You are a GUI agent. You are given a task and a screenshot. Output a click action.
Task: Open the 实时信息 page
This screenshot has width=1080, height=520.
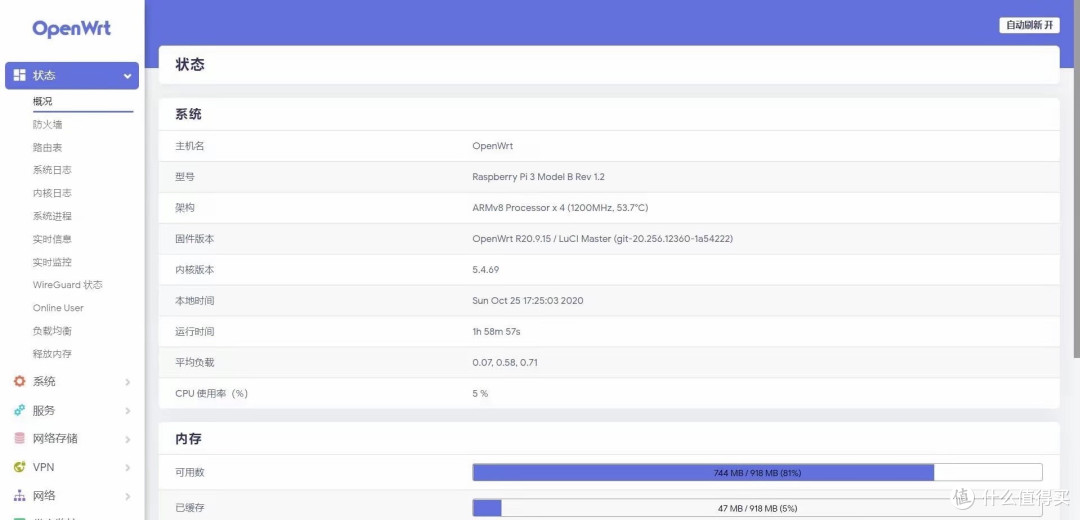(x=52, y=239)
